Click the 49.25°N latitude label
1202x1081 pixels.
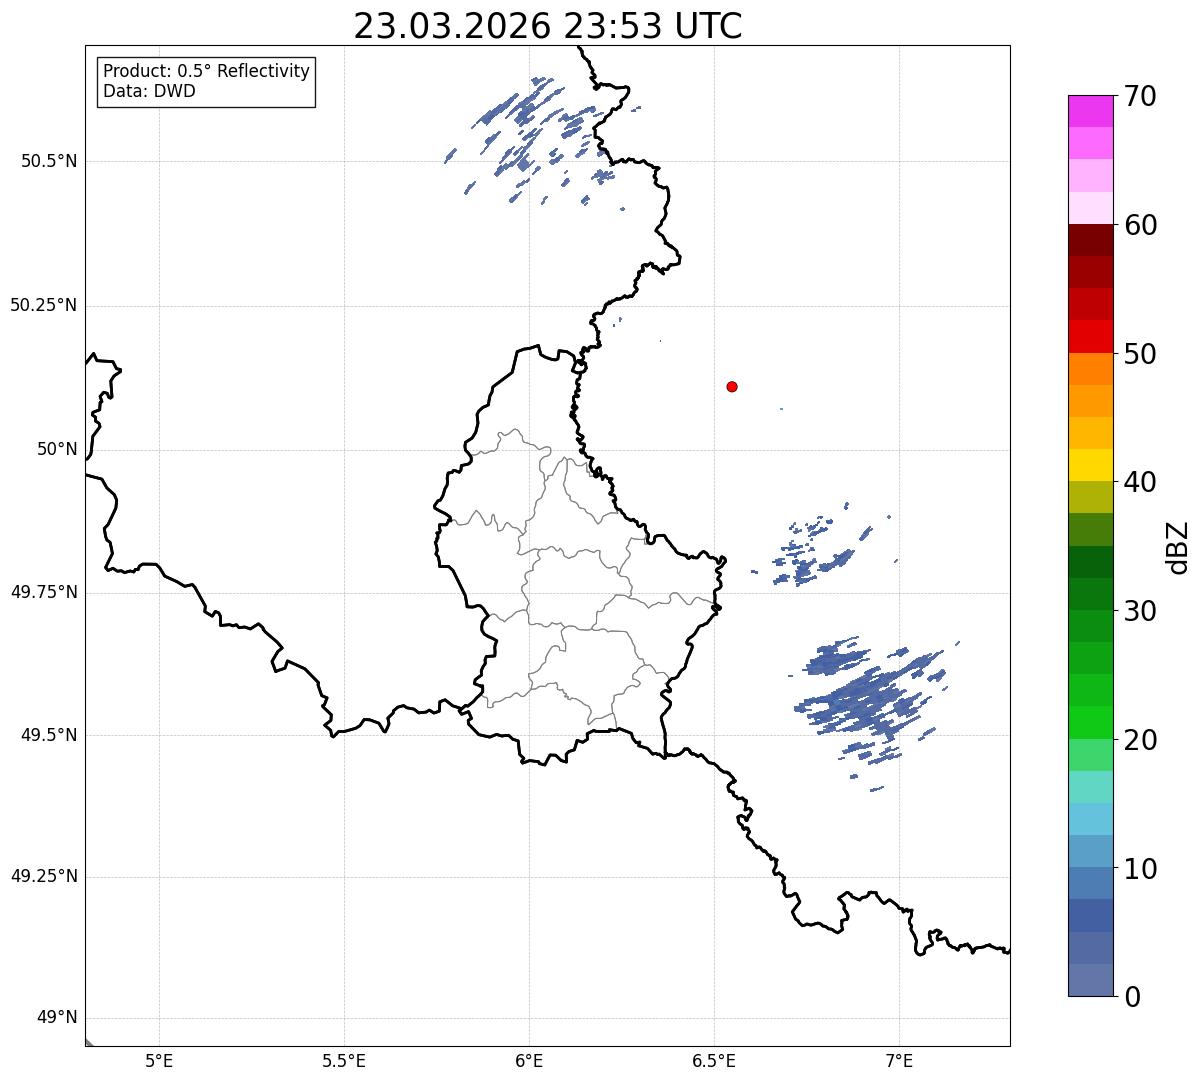point(44,876)
